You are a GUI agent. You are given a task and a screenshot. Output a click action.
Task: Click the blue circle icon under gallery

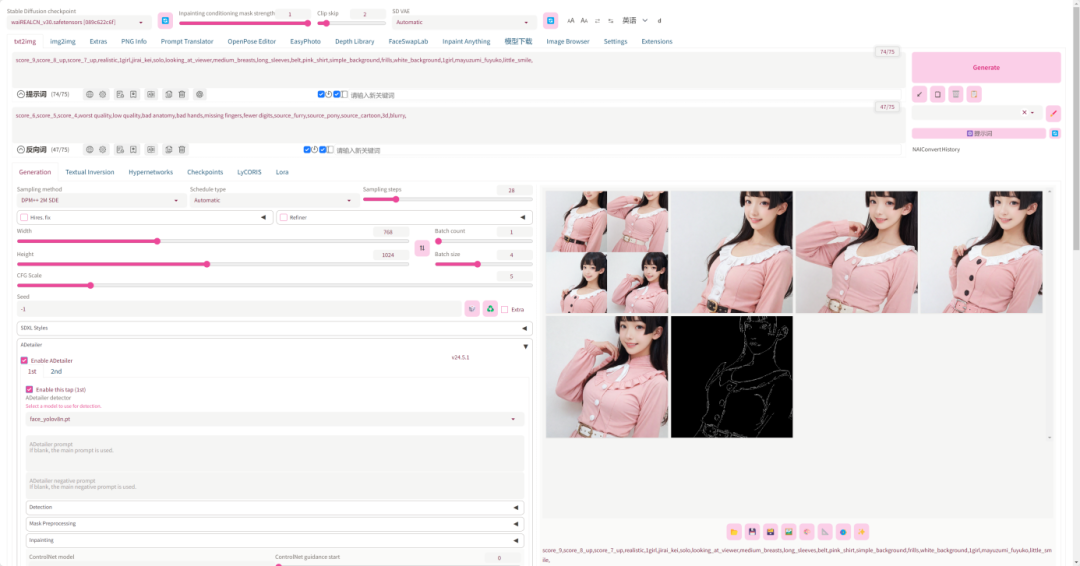tap(843, 532)
